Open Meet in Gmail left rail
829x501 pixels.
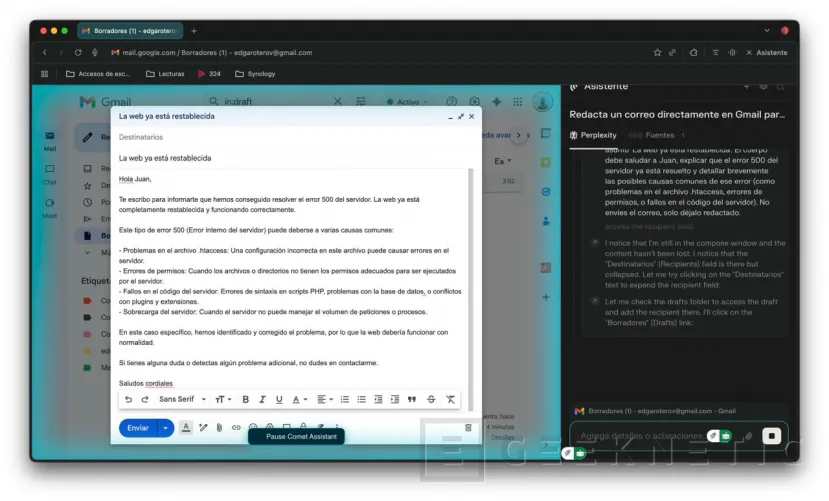[50, 208]
